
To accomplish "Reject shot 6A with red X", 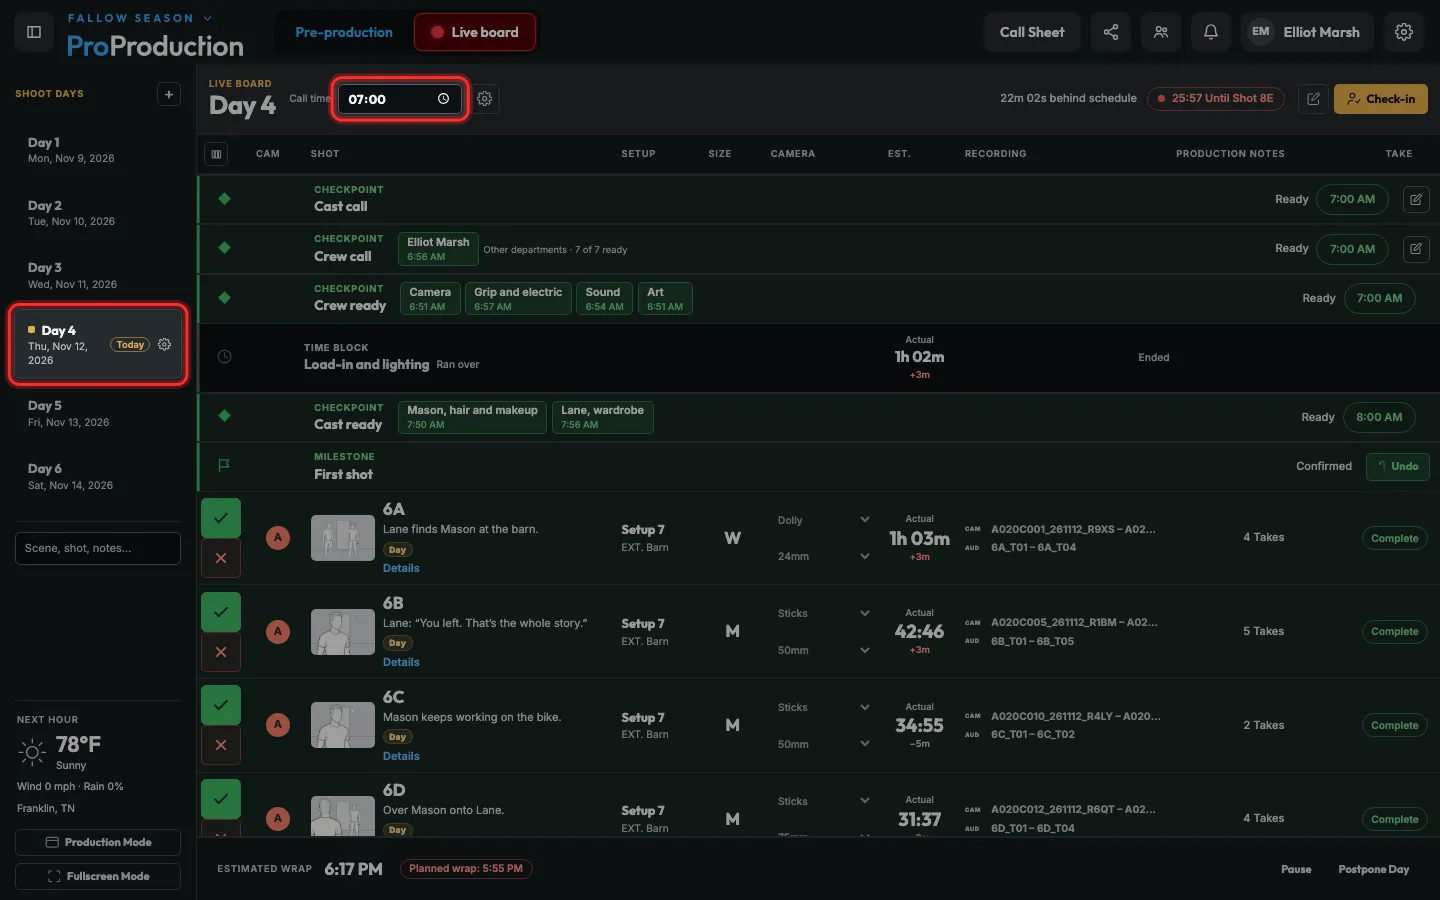I will click(221, 558).
